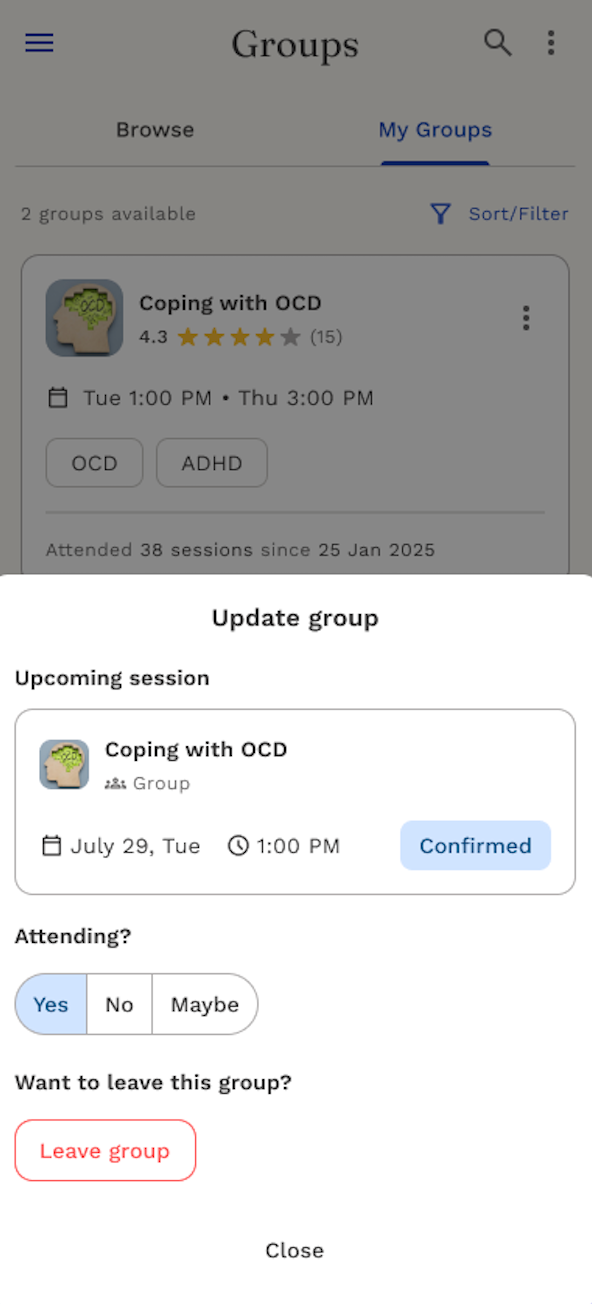Tap the search magnifier icon

(x=497, y=43)
